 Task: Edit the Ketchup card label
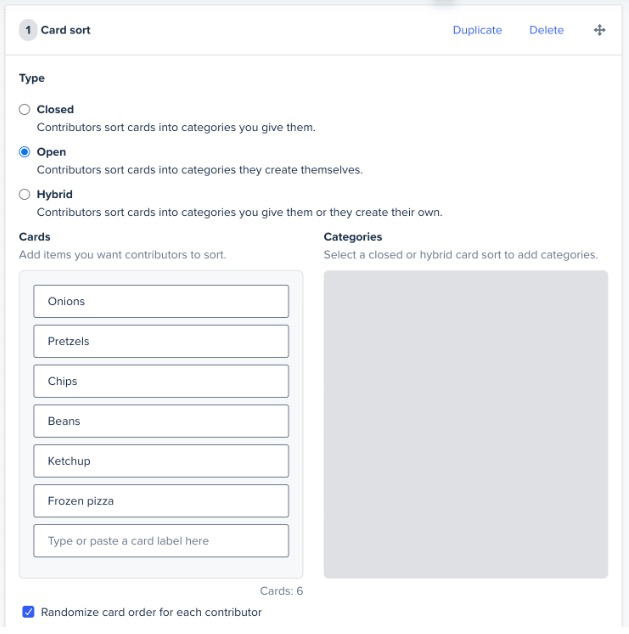click(x=161, y=461)
